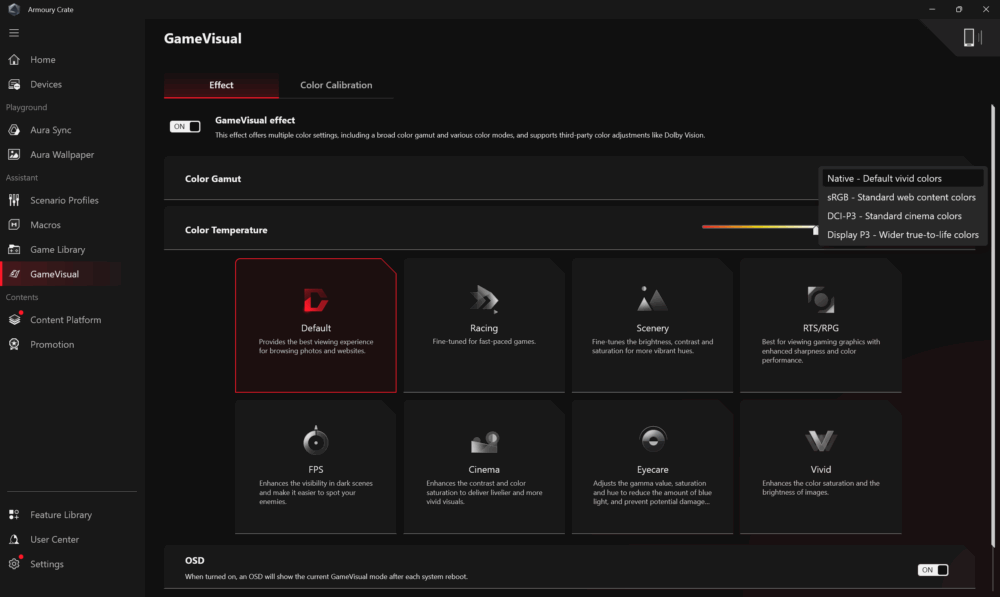
Task: Open Promotion sidebar label
Action: [x=52, y=344]
